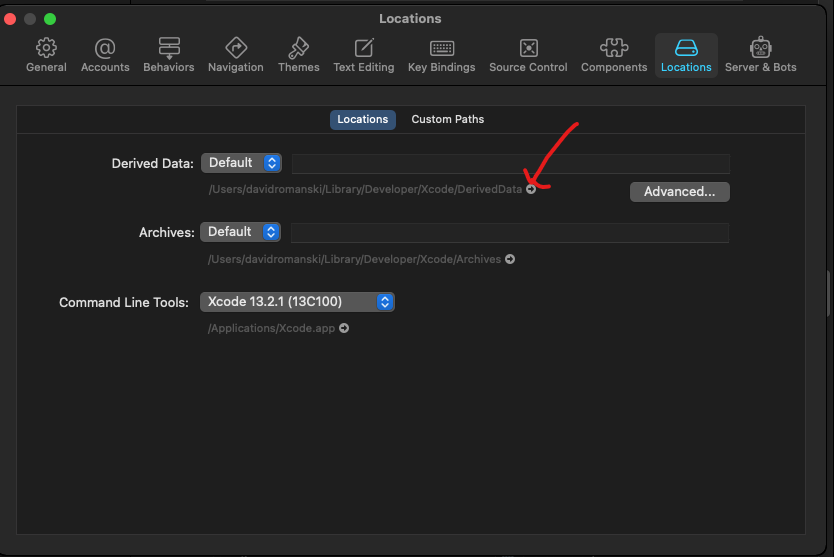Reveal Archives folder via arrow icon

[x=510, y=259]
